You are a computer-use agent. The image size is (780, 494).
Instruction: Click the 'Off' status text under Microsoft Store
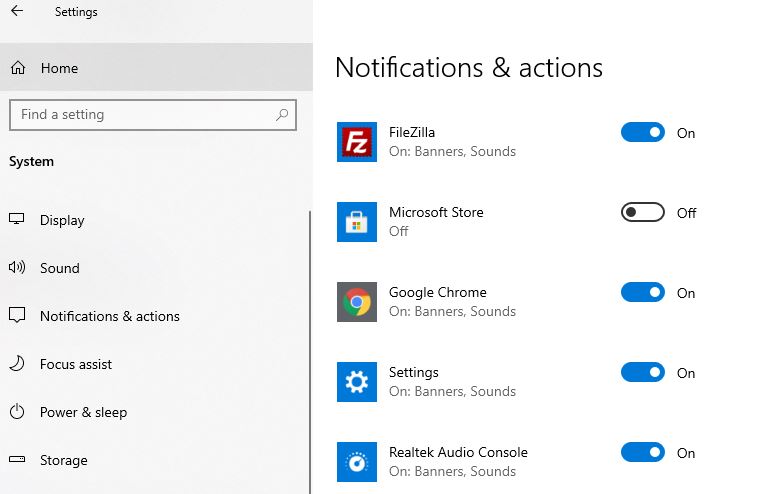point(398,231)
